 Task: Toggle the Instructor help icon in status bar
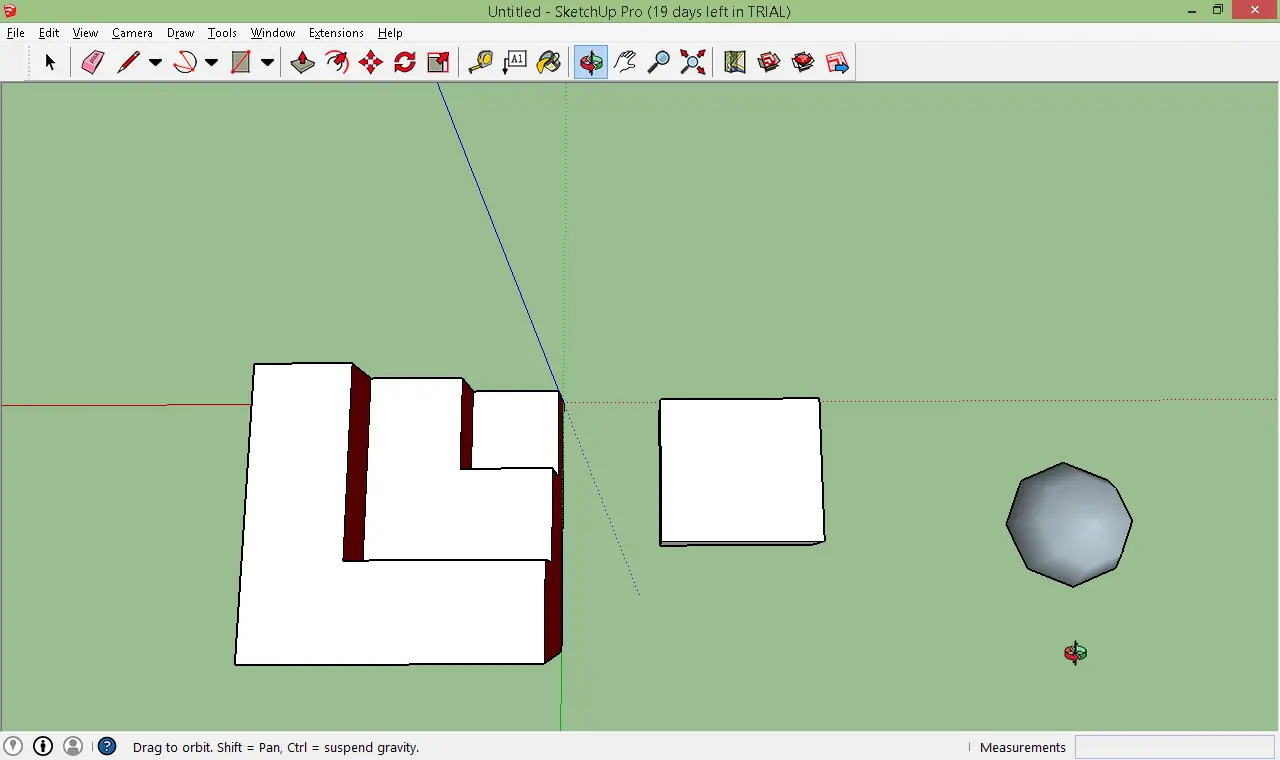107,746
